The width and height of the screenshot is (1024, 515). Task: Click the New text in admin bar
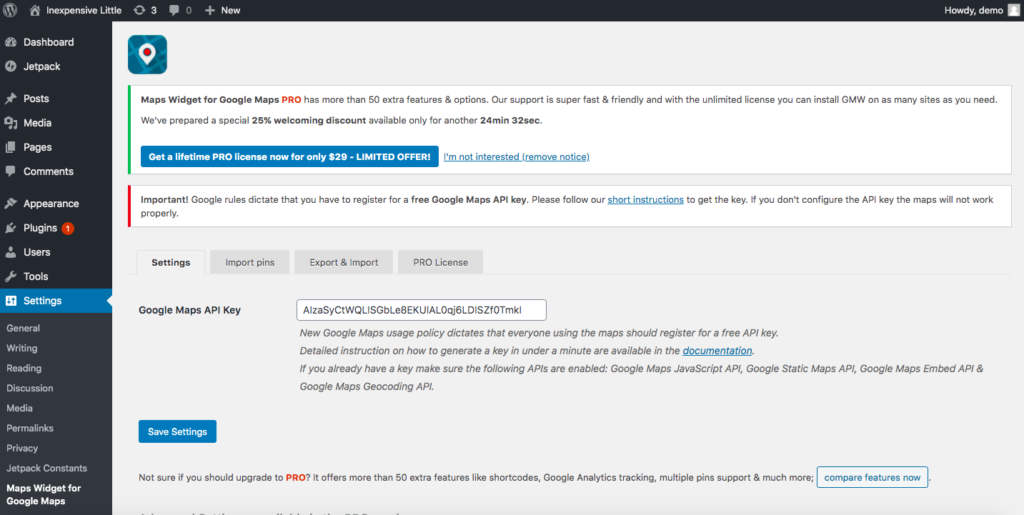click(231, 10)
